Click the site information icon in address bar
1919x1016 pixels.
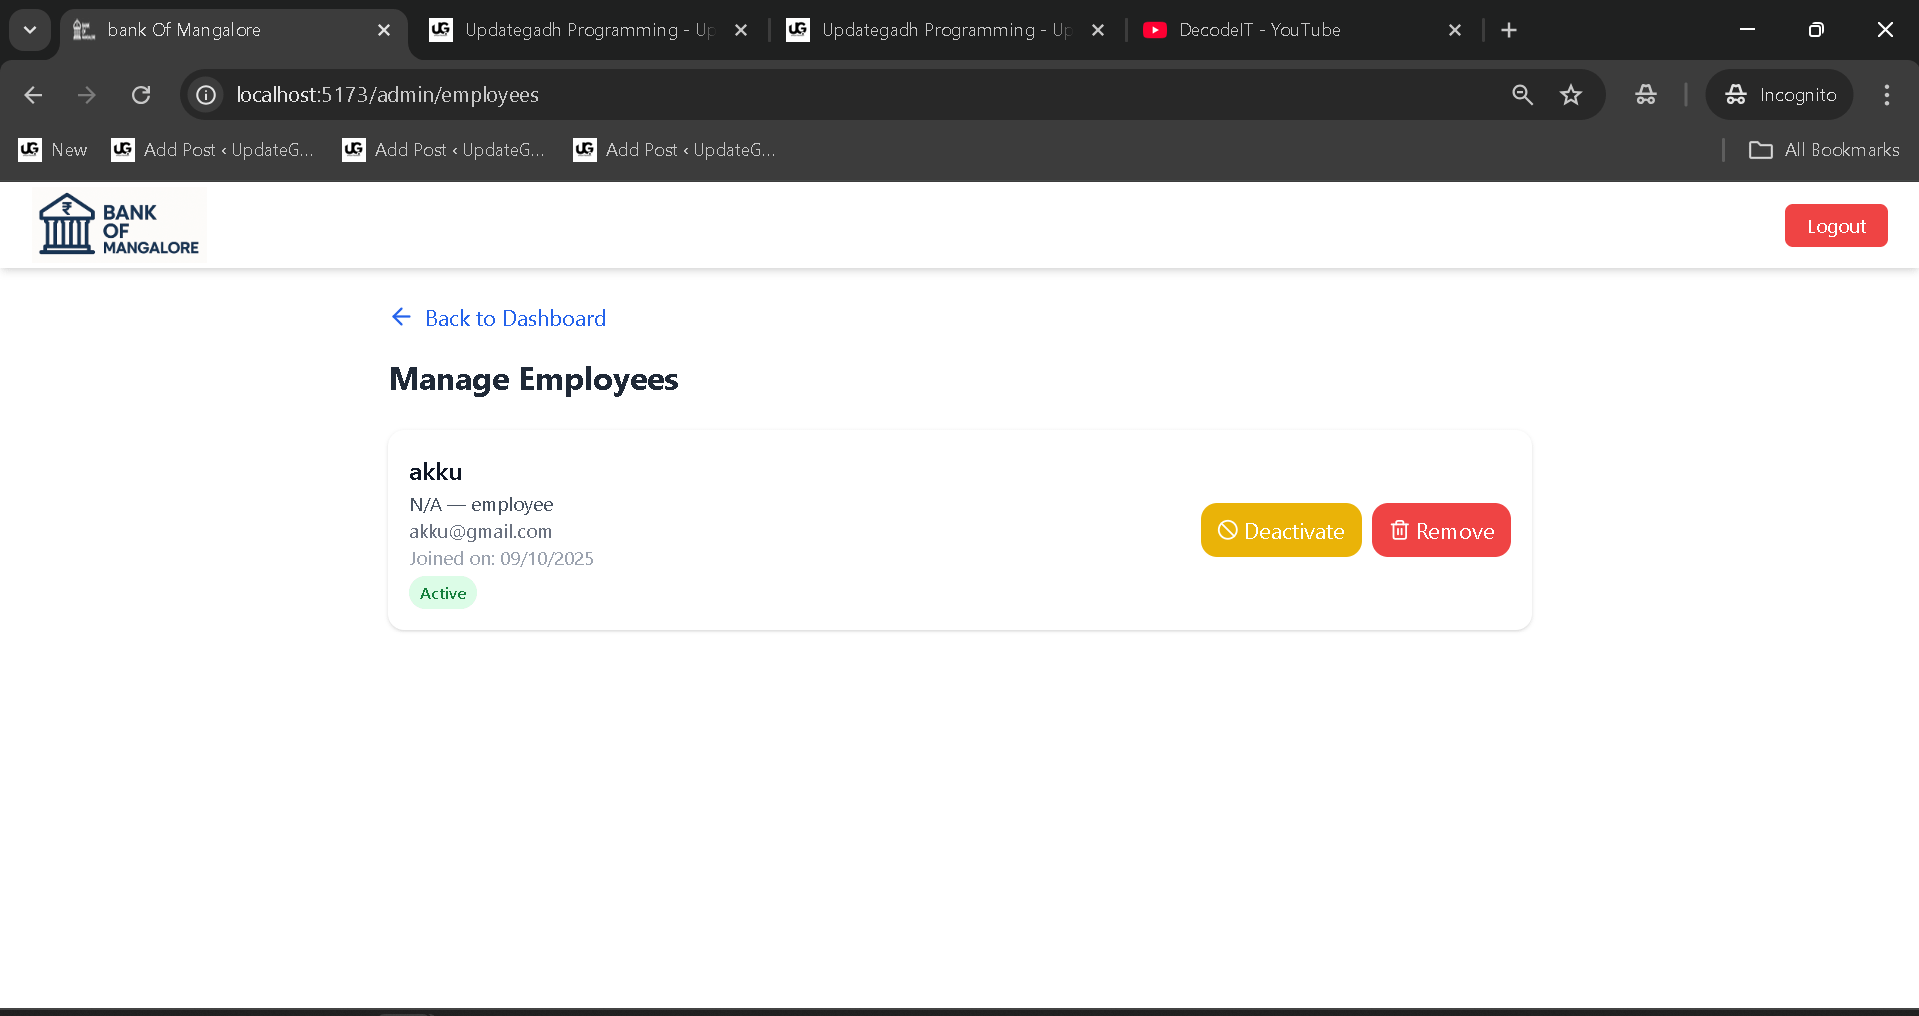(206, 95)
